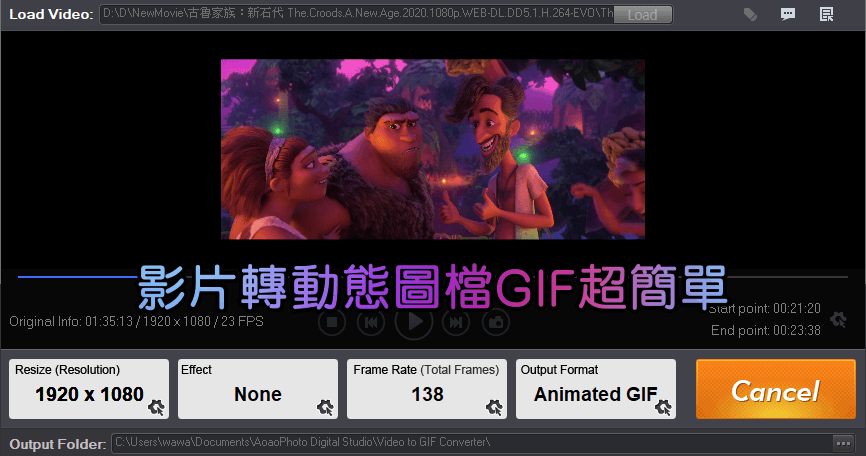
Task: Click the orange Cancel button
Action: tap(776, 389)
